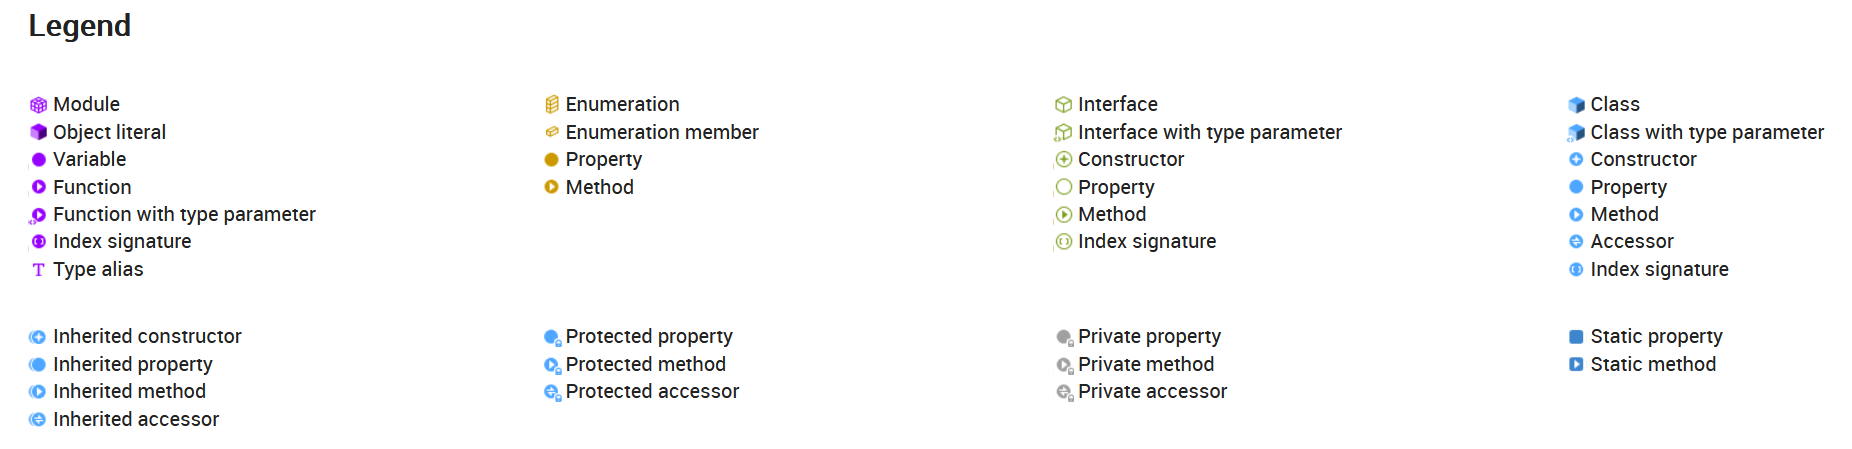Click the Inherited constructor icon
1852x449 pixels.
(38, 337)
